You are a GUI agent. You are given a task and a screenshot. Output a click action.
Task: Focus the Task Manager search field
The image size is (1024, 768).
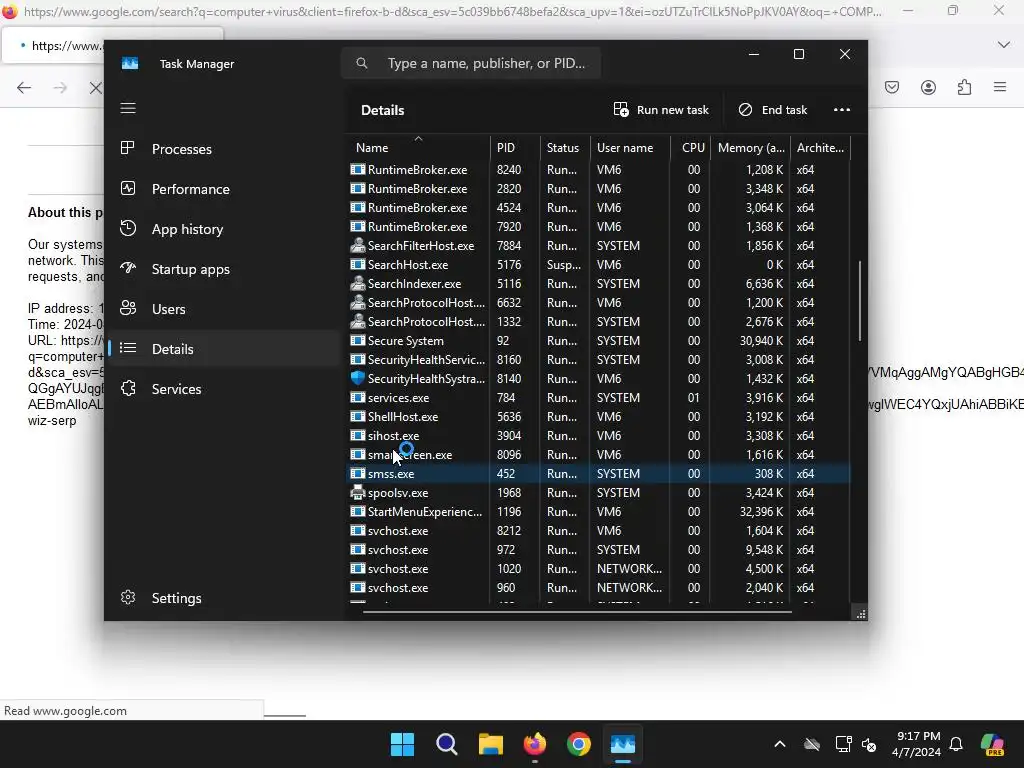[x=470, y=63]
